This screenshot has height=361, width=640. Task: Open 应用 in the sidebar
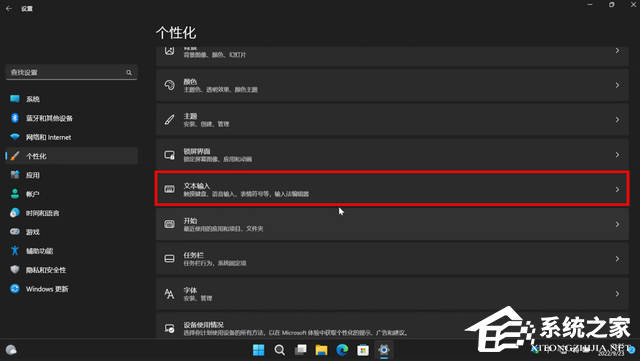[71, 175]
